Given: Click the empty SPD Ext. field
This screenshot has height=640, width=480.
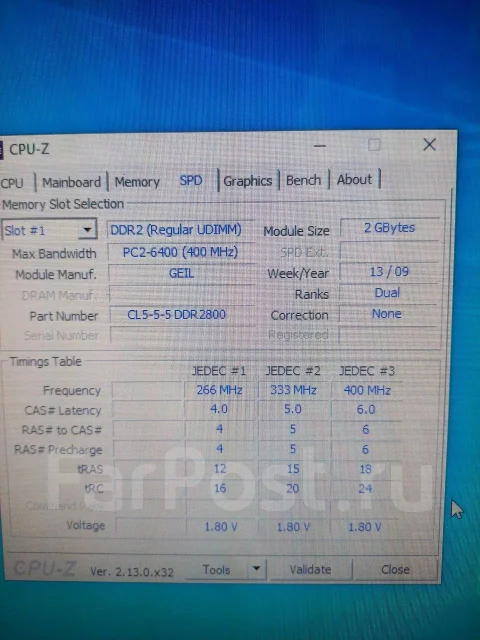Looking at the screenshot, I should pos(389,251).
